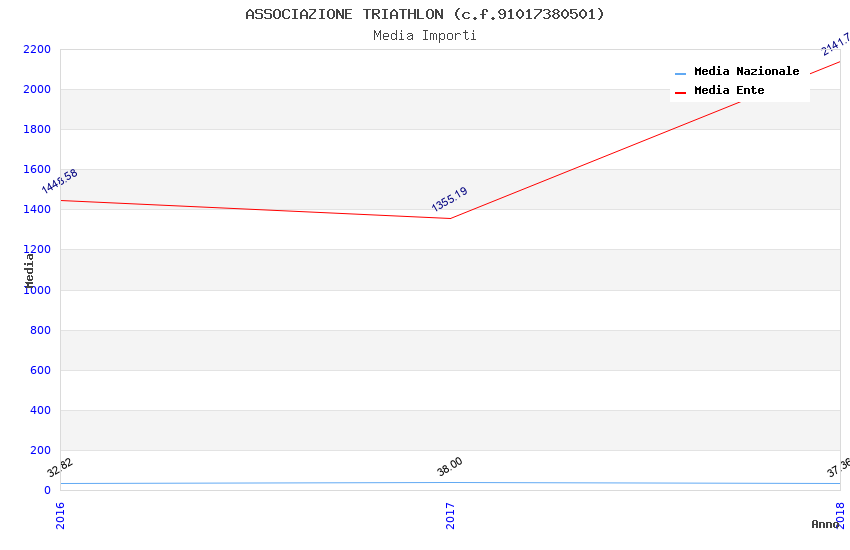Click the 2141.7 data label
Screen dimensions: 850x550
point(835,44)
